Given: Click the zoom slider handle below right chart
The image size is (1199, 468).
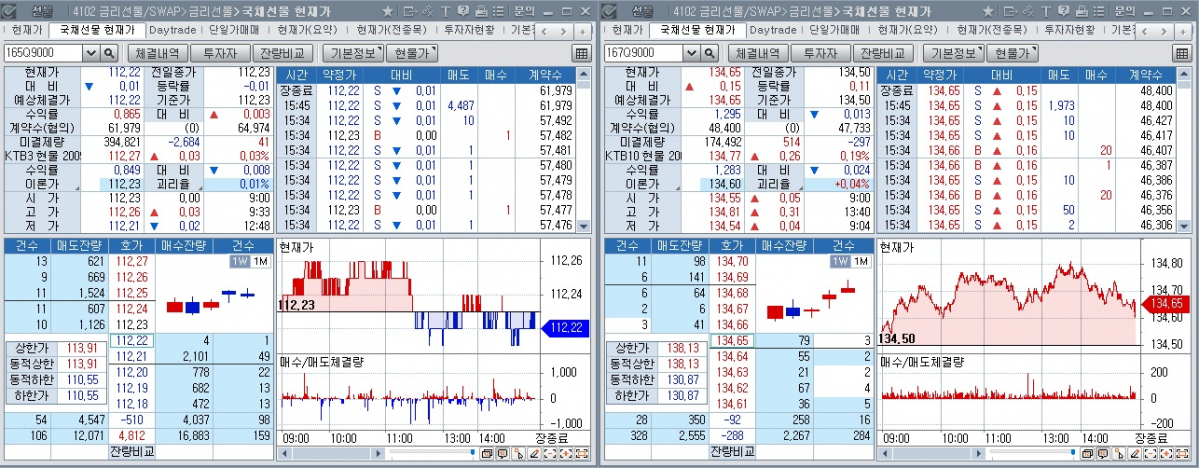Looking at the screenshot, I should 1073,453.
